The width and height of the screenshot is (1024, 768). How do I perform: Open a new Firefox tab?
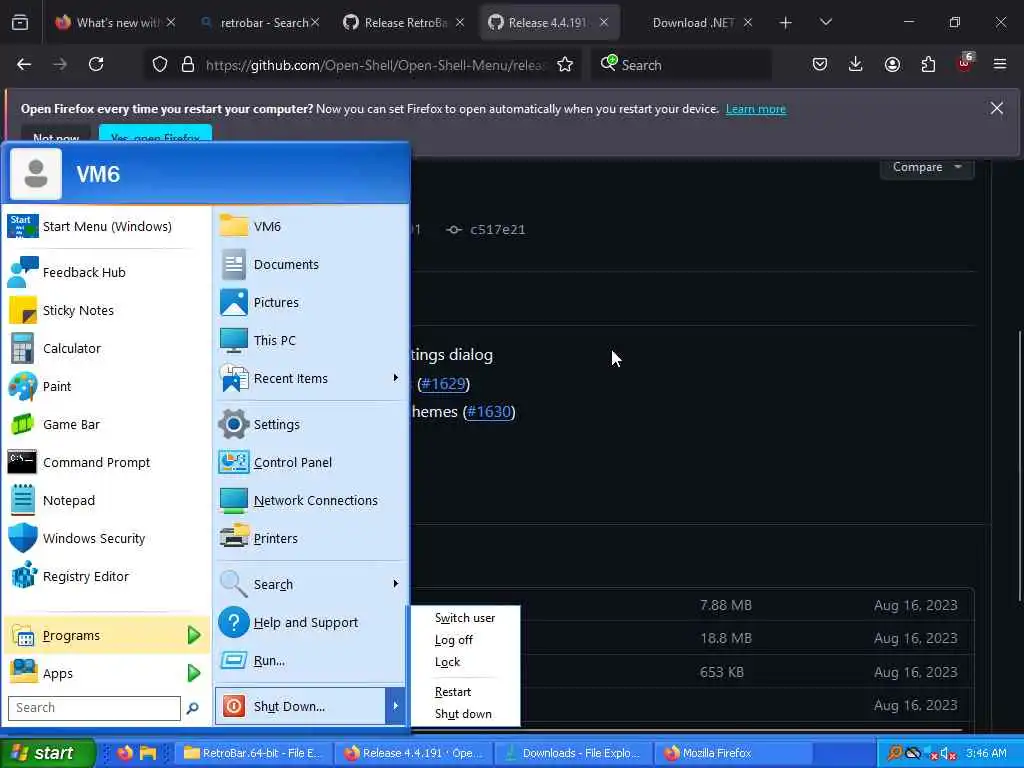point(786,23)
